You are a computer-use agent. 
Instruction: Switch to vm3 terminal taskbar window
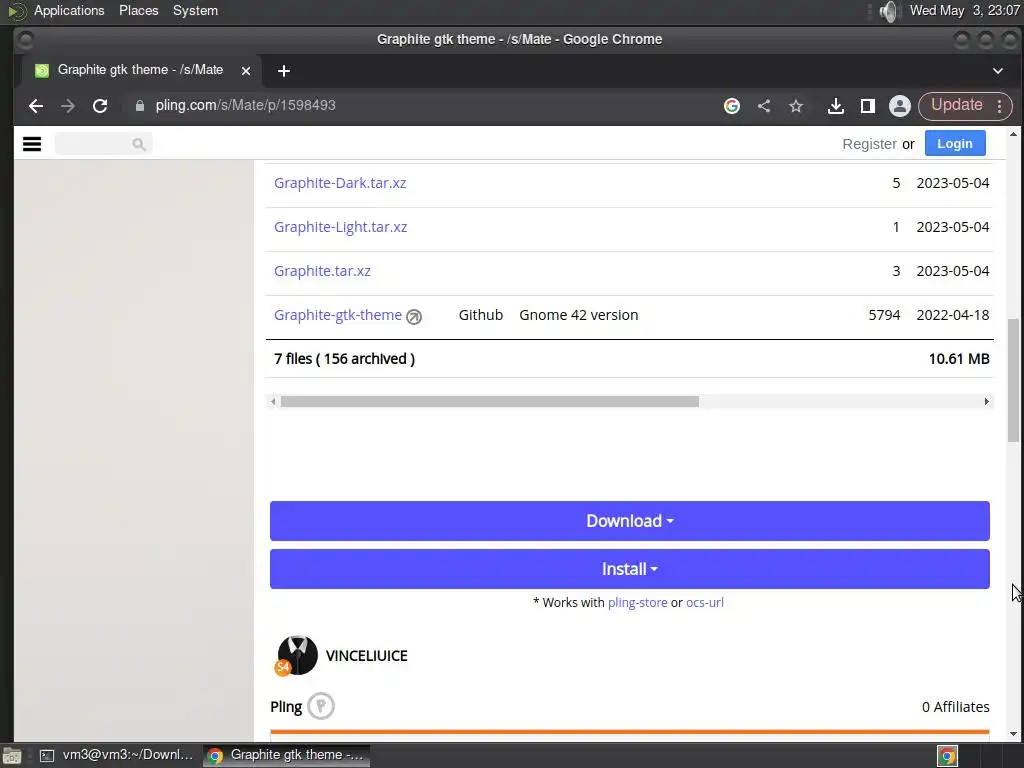pos(116,756)
